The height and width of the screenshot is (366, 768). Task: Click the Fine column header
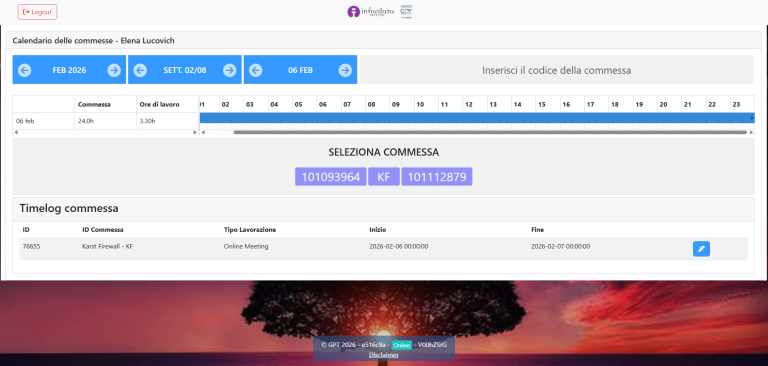(x=537, y=229)
